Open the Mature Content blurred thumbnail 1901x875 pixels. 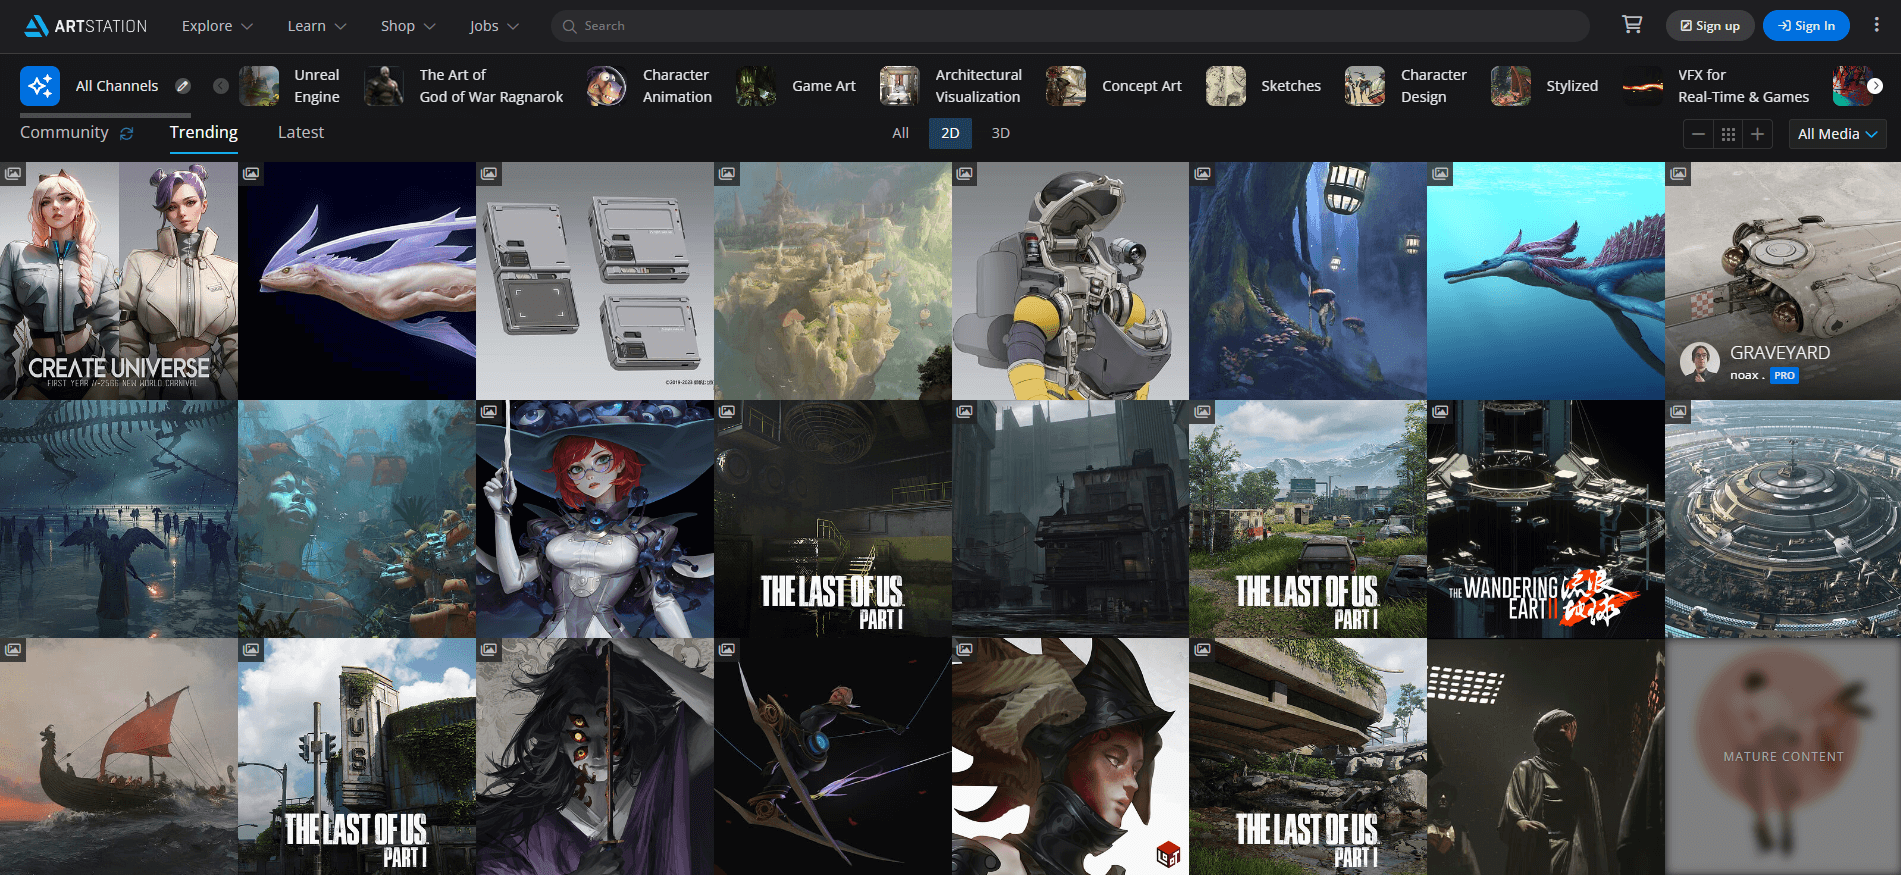(x=1783, y=757)
